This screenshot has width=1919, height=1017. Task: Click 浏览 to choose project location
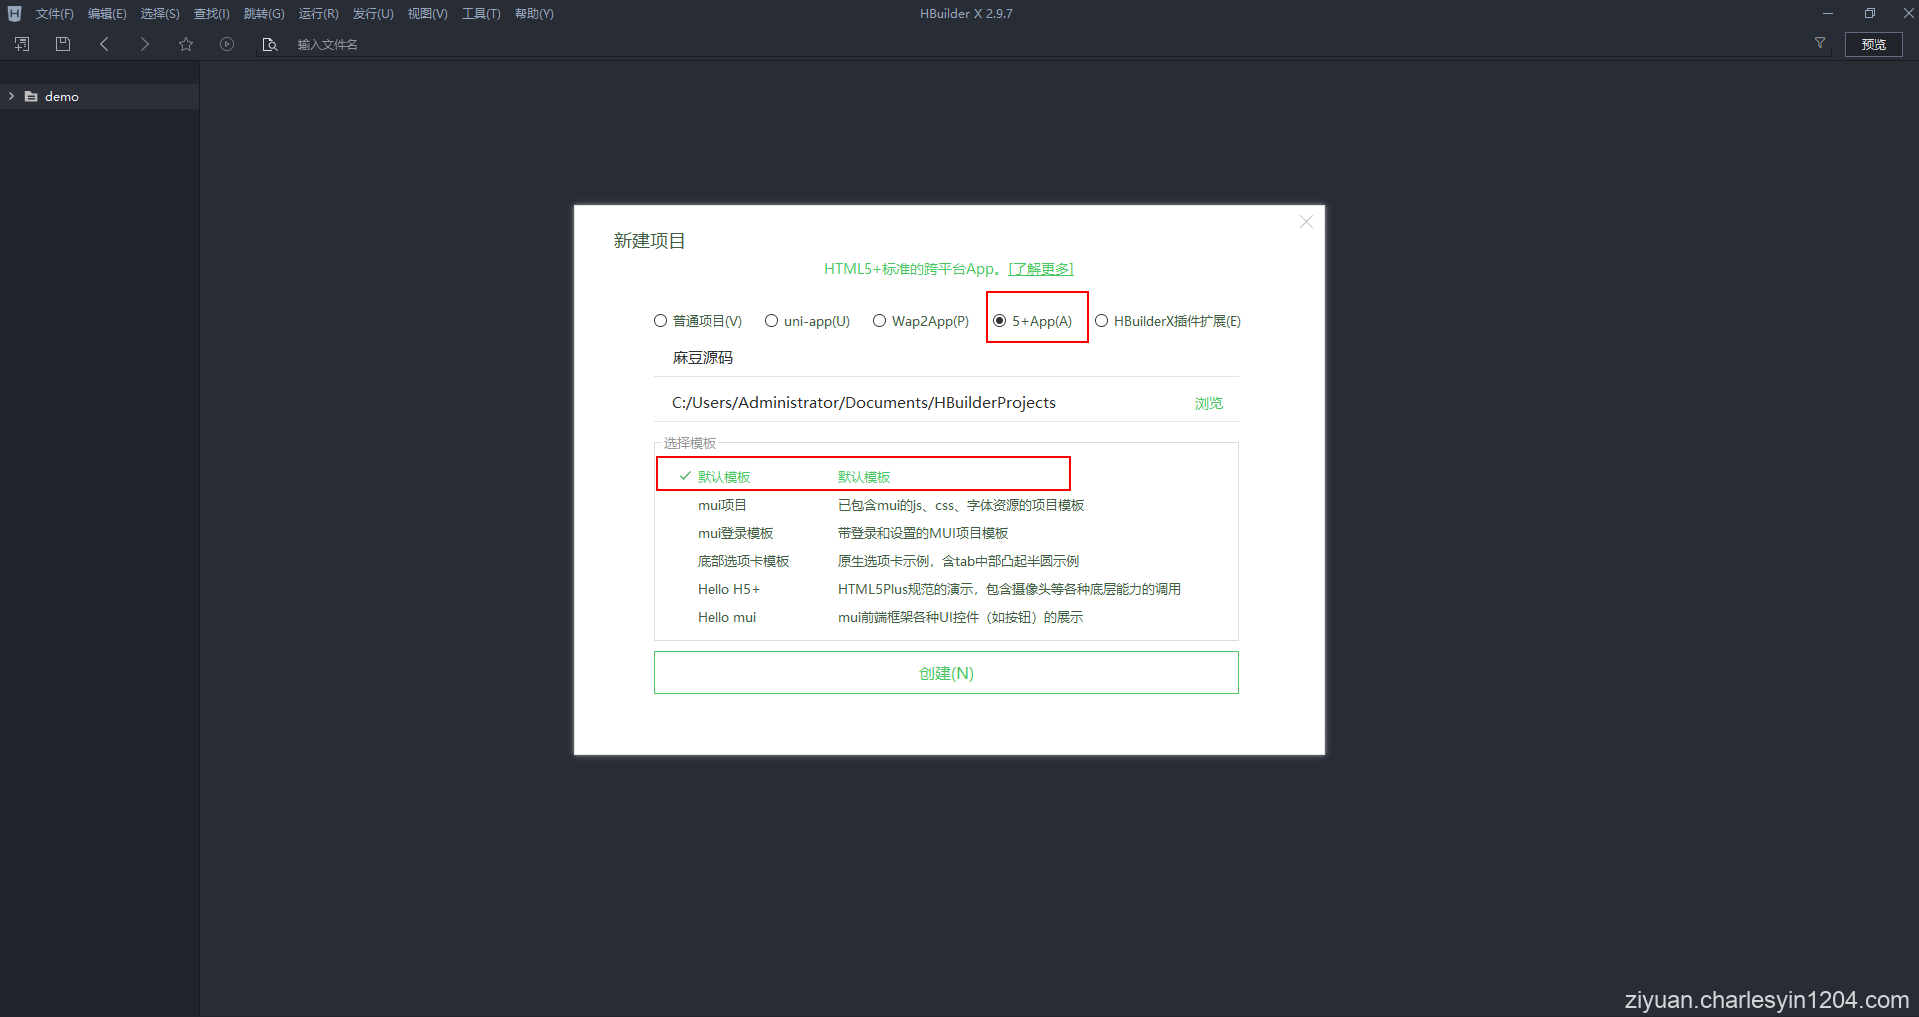pos(1207,402)
